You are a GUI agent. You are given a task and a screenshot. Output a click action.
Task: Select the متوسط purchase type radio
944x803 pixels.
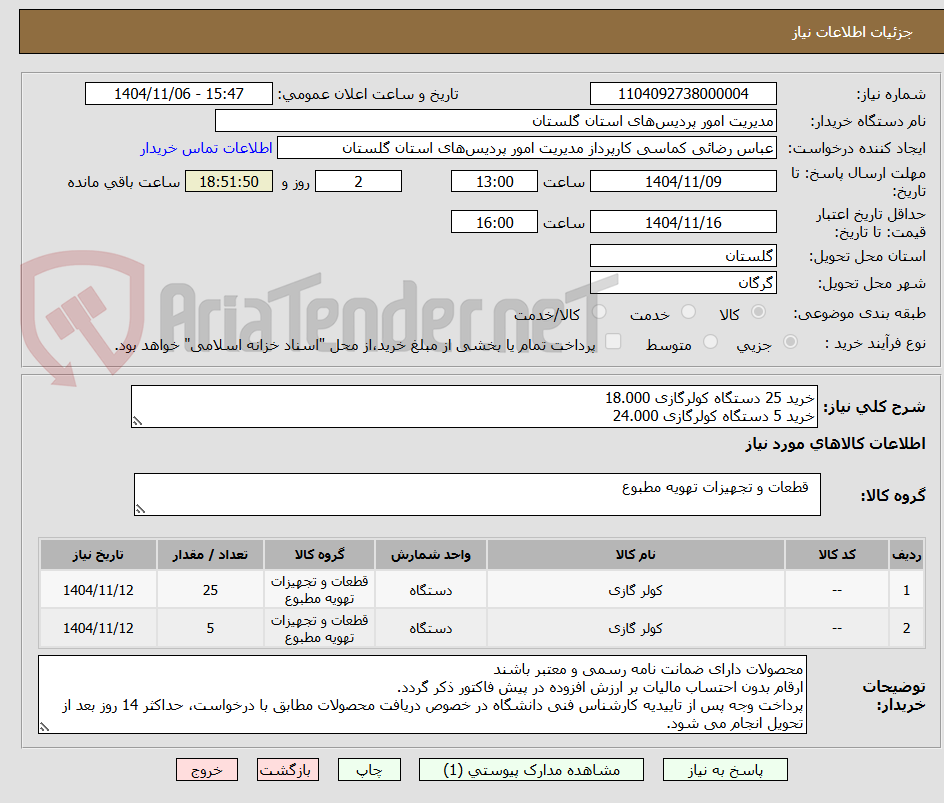[710, 342]
